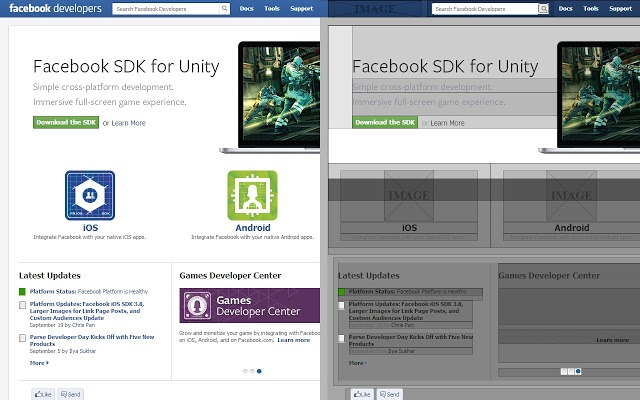This screenshot has height=400, width=640.
Task: Click the Send button on the original page
Action: pos(71,394)
